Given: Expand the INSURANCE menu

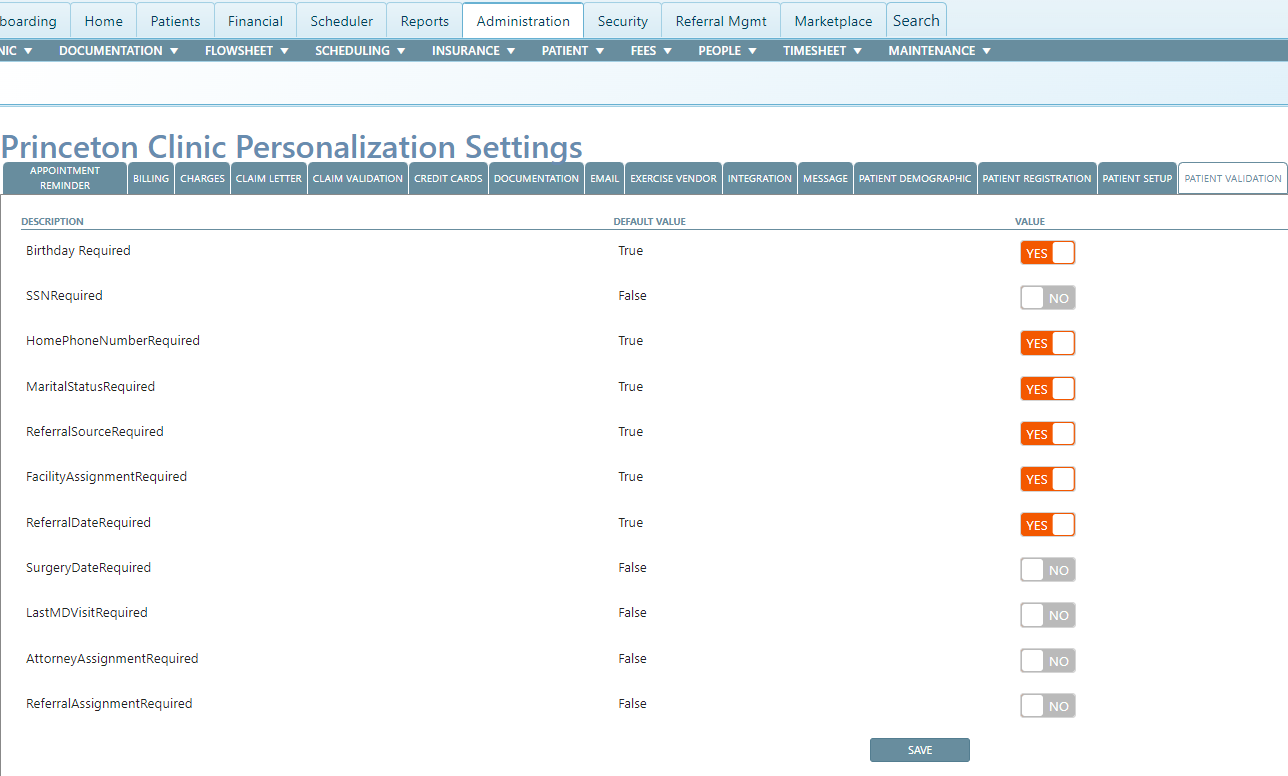Looking at the screenshot, I should (x=472, y=50).
